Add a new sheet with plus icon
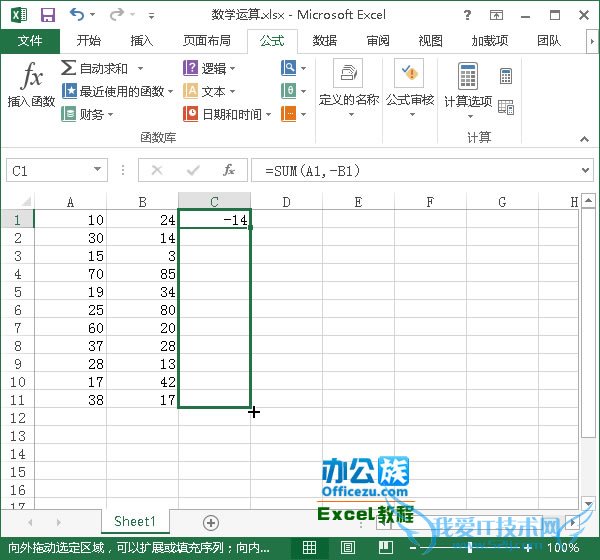Screen dimensions: 600x560 coord(211,522)
